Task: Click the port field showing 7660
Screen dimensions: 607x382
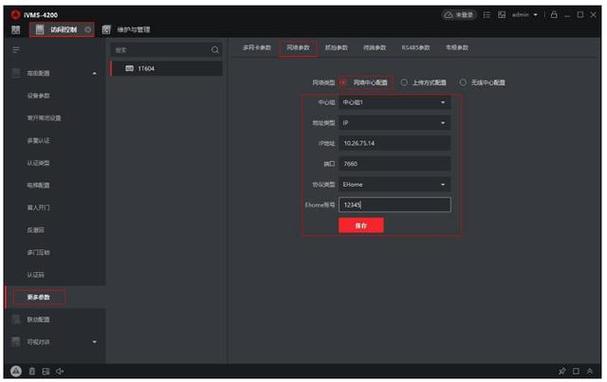Action: point(394,164)
